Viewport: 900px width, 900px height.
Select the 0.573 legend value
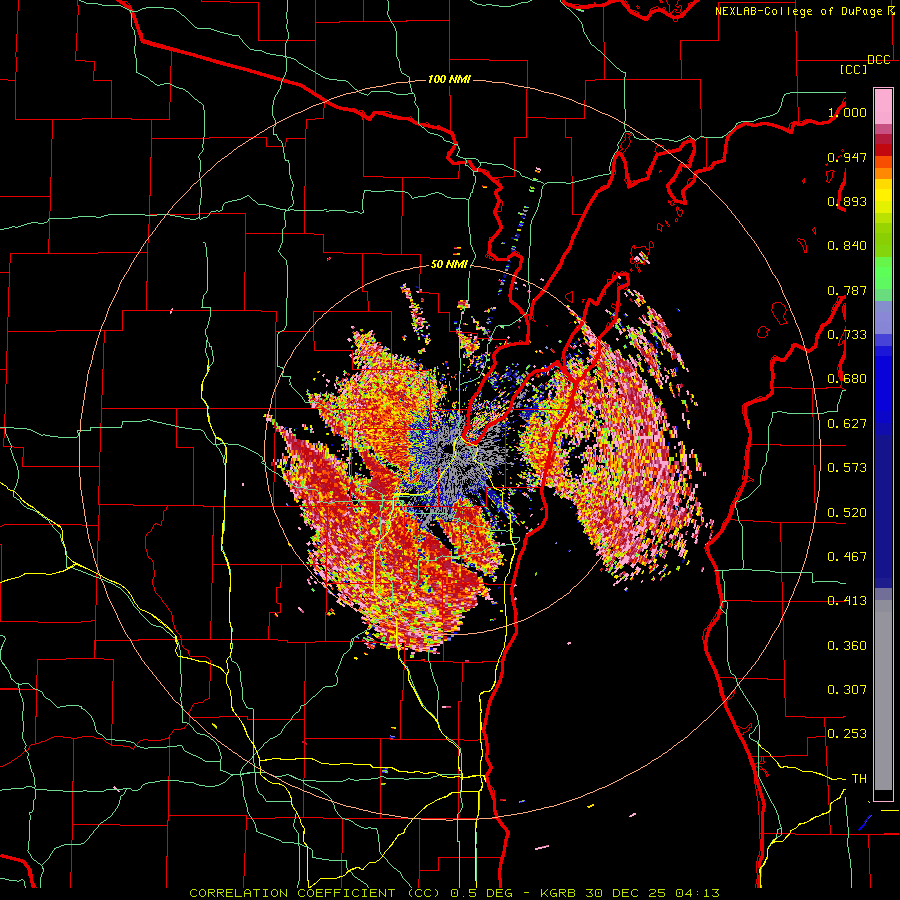tap(847, 468)
